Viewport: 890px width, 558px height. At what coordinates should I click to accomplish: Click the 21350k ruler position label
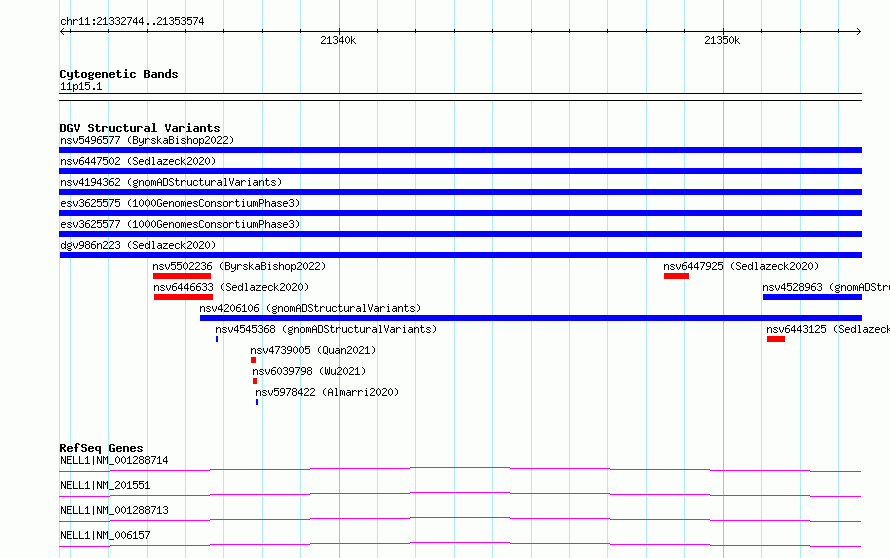coord(722,40)
